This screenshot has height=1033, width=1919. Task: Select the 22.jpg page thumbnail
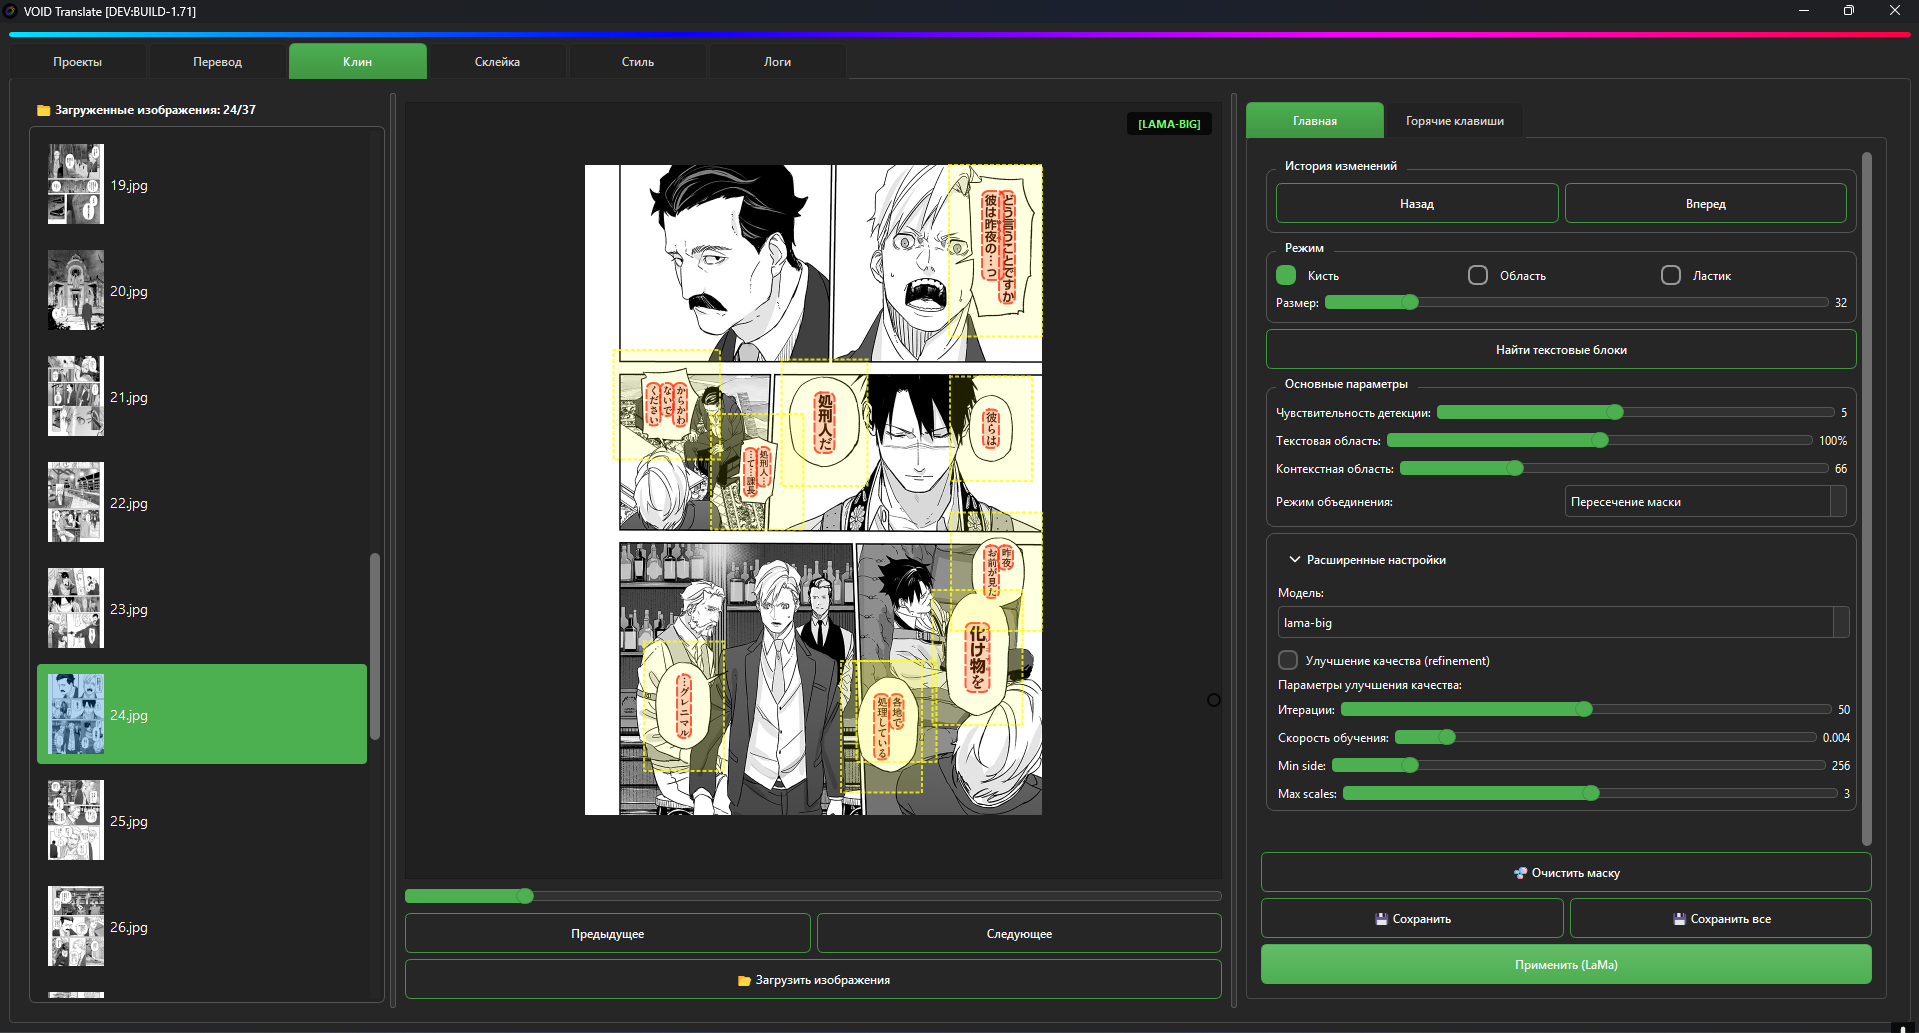76,502
